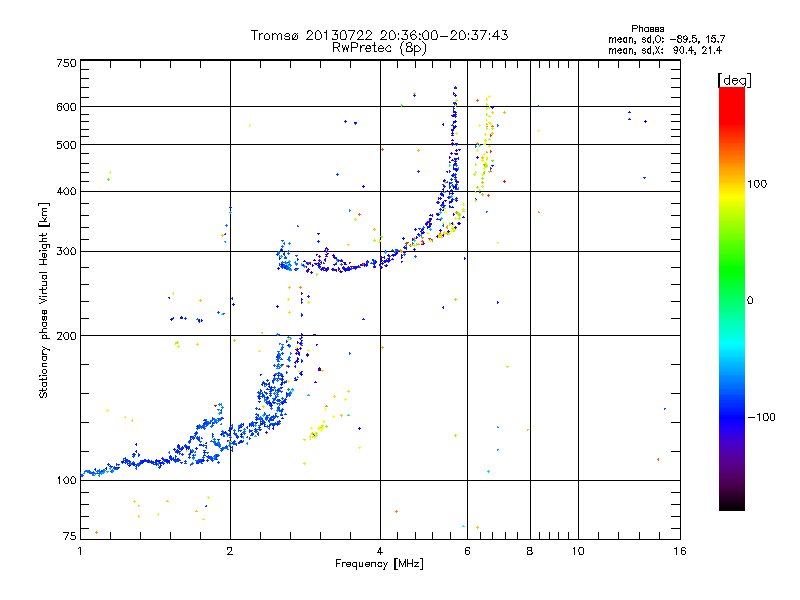Click the 'mean, sd,X: 90.4, 21.4' text

tap(665, 50)
